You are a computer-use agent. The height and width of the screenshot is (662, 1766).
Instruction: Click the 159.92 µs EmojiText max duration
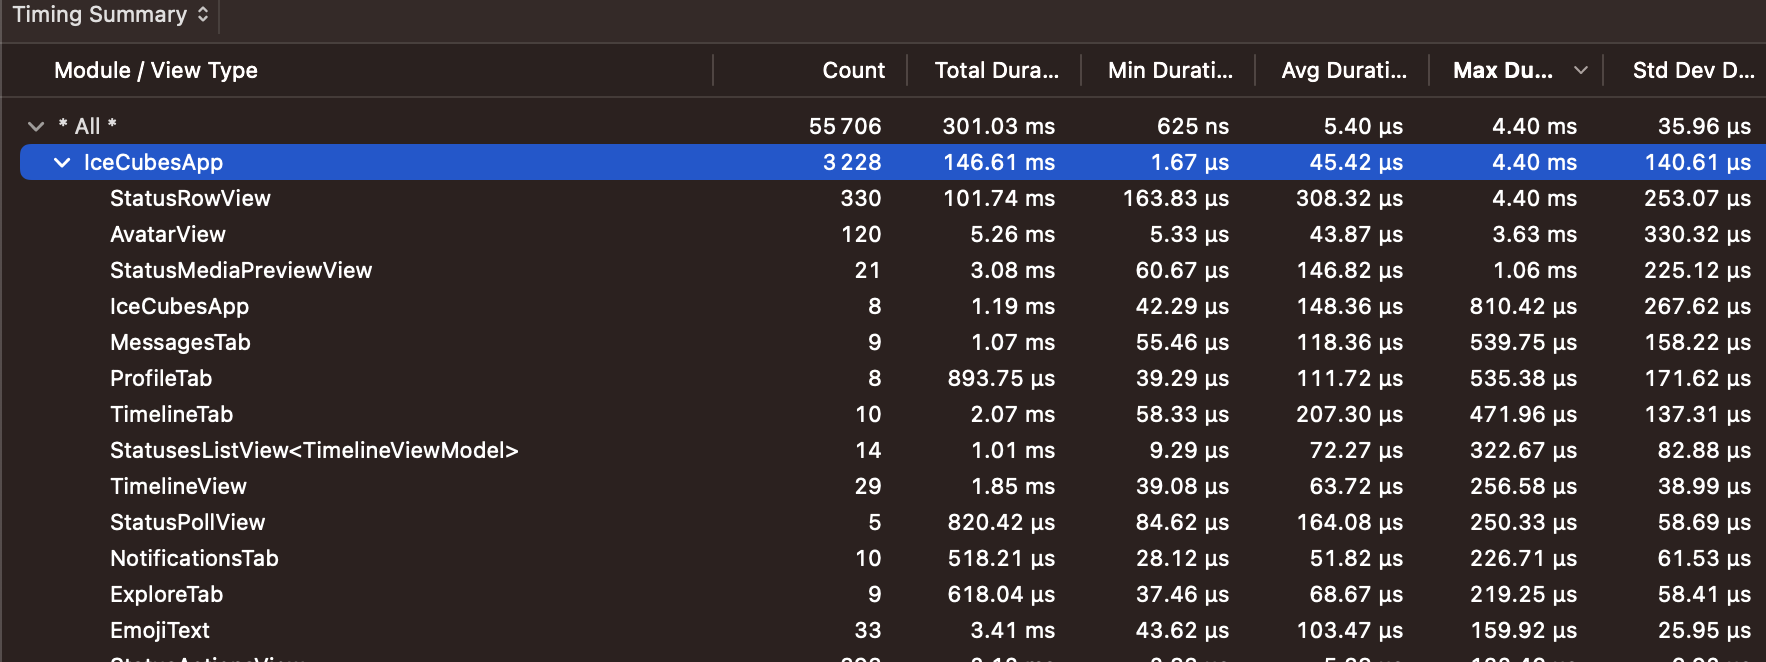pyautogui.click(x=1523, y=630)
